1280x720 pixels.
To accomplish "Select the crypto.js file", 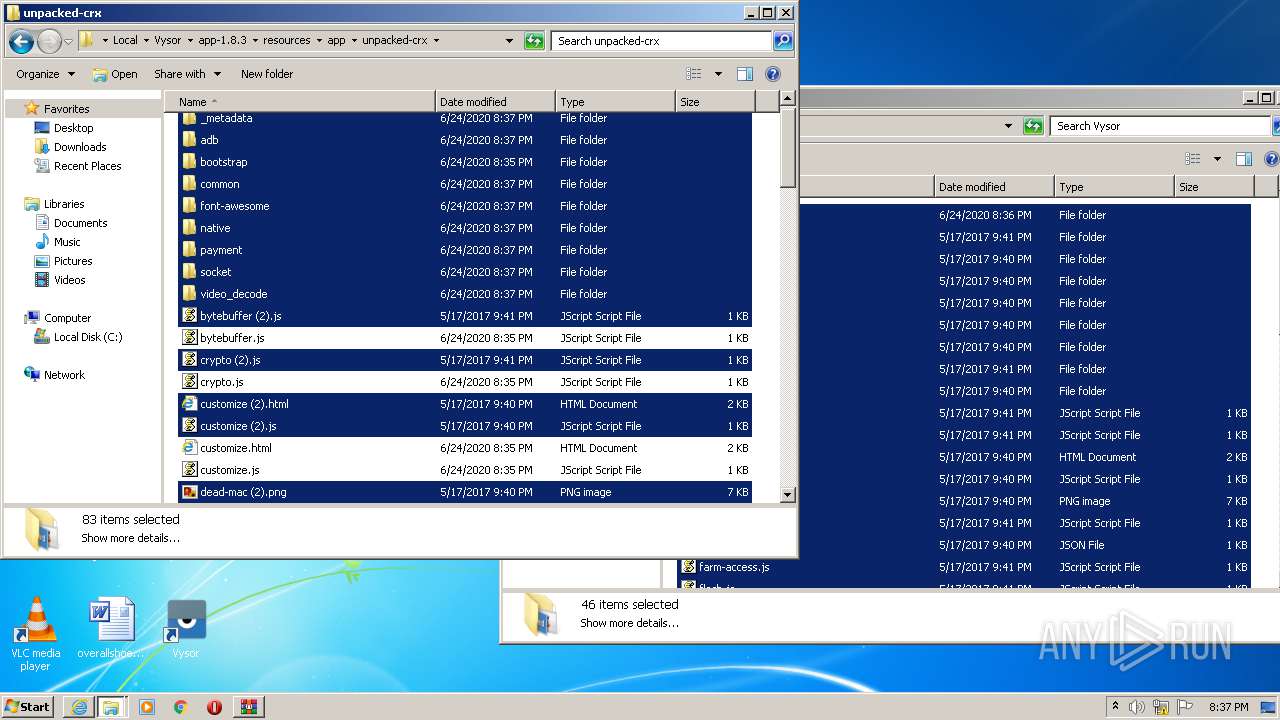I will 465,382.
